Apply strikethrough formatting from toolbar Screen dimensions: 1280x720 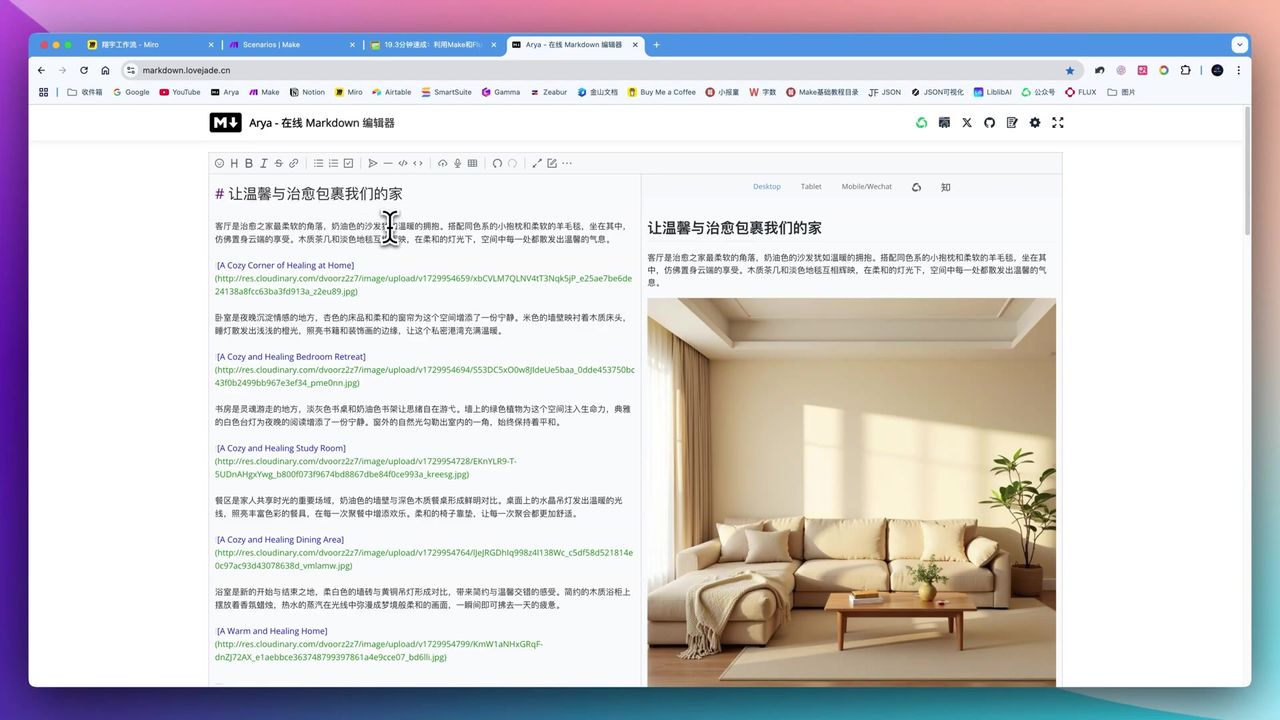(279, 163)
